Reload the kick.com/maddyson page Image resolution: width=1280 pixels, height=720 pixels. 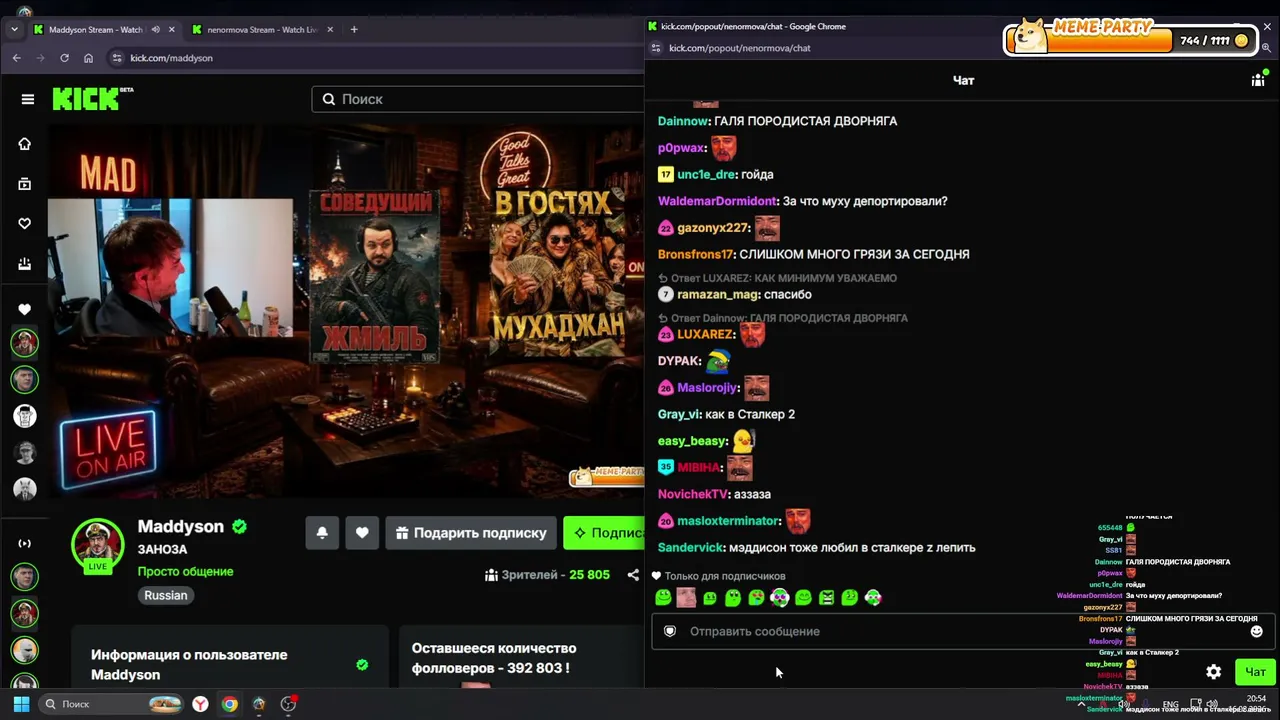tap(64, 58)
